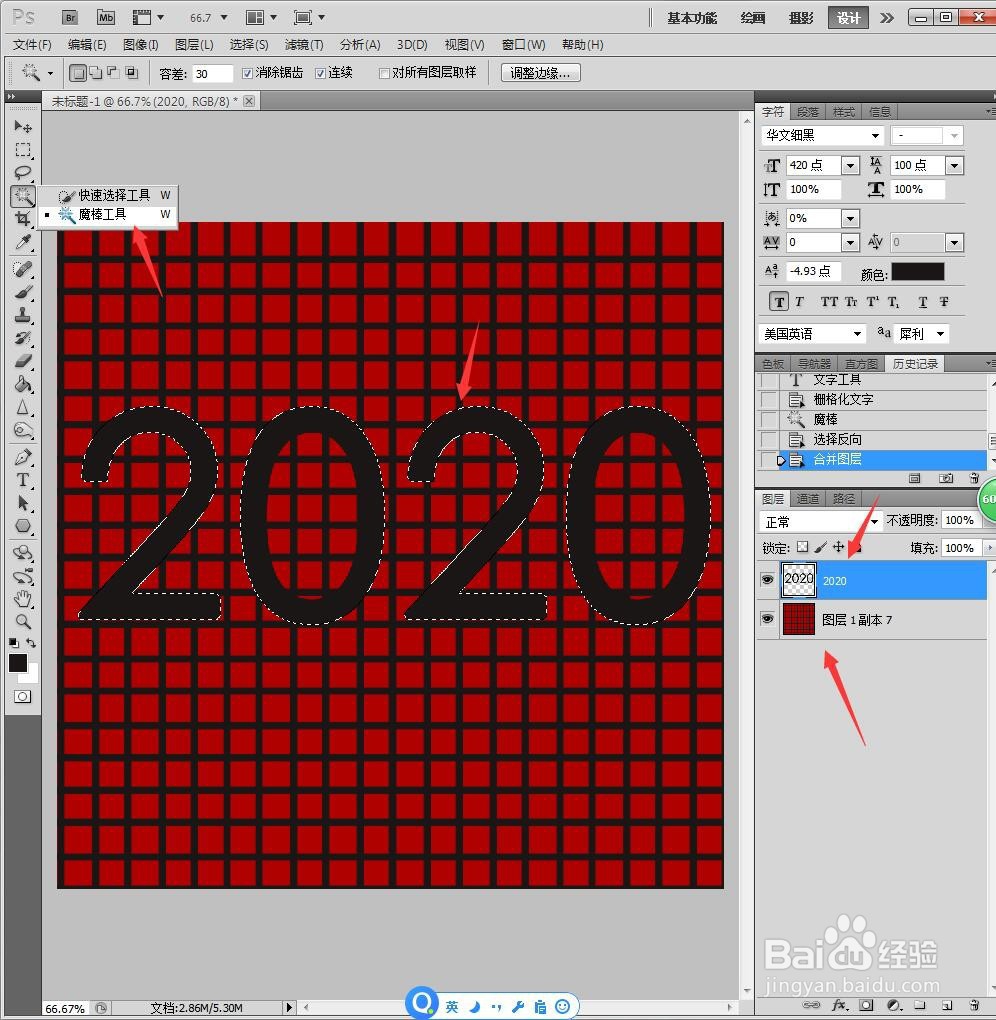Viewport: 996px width, 1020px height.
Task: Open the 图层(L) menu
Action: [194, 45]
